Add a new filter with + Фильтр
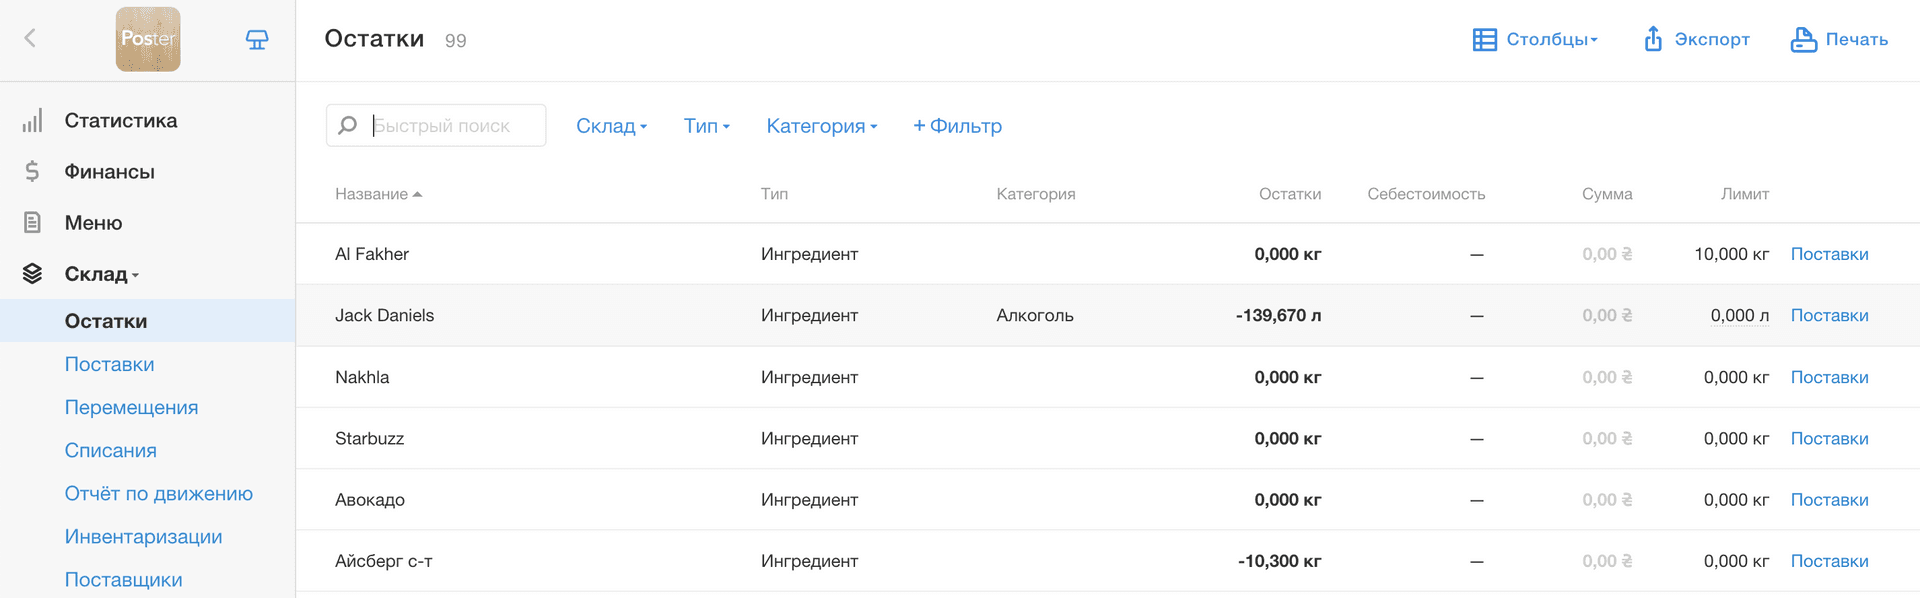 pyautogui.click(x=957, y=126)
